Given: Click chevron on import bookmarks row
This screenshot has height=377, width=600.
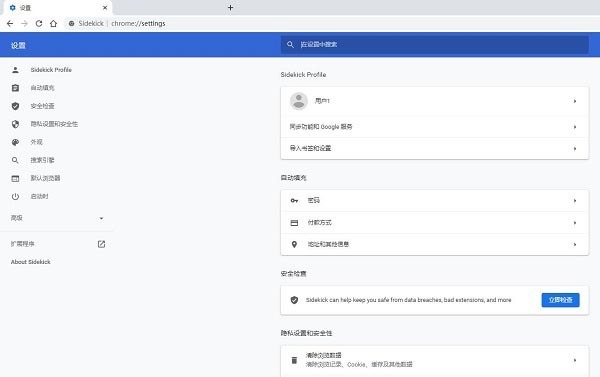Looking at the screenshot, I should coord(575,149).
